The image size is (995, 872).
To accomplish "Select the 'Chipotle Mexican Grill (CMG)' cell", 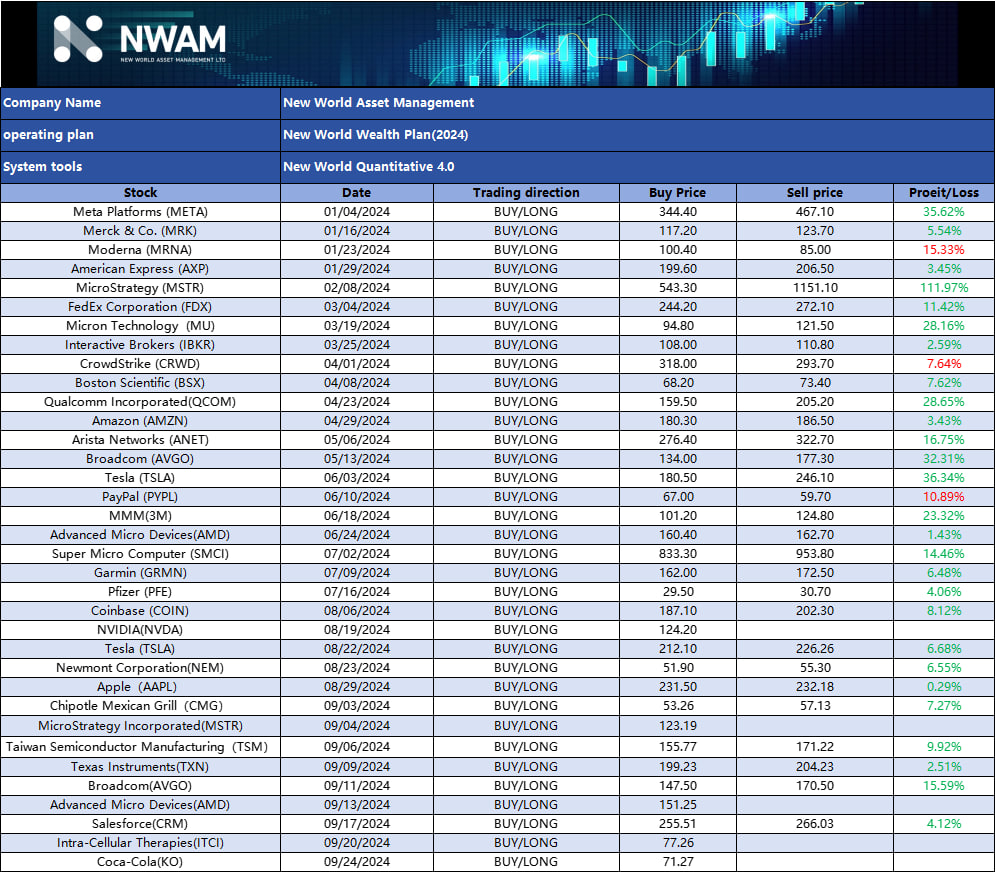I will point(140,706).
